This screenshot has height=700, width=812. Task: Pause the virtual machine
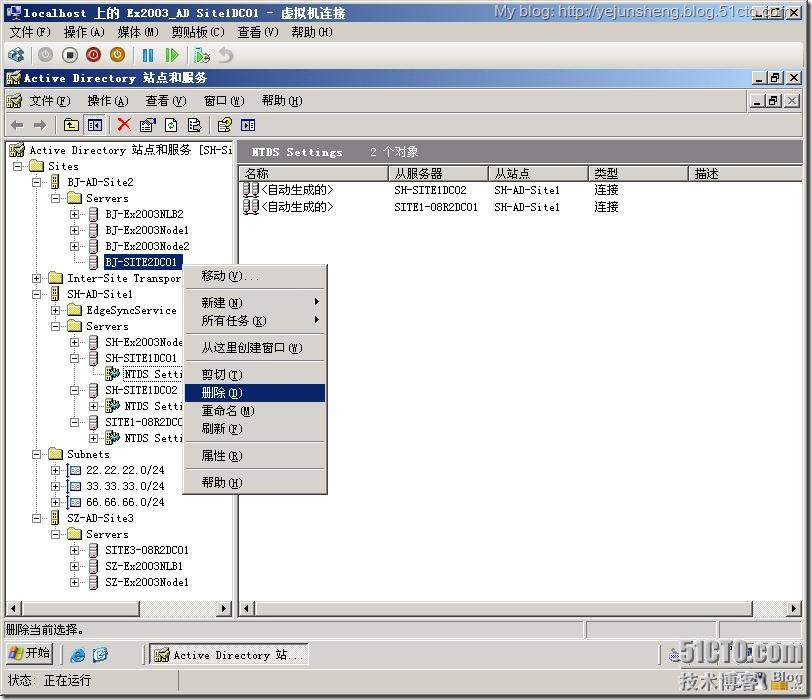tap(148, 55)
